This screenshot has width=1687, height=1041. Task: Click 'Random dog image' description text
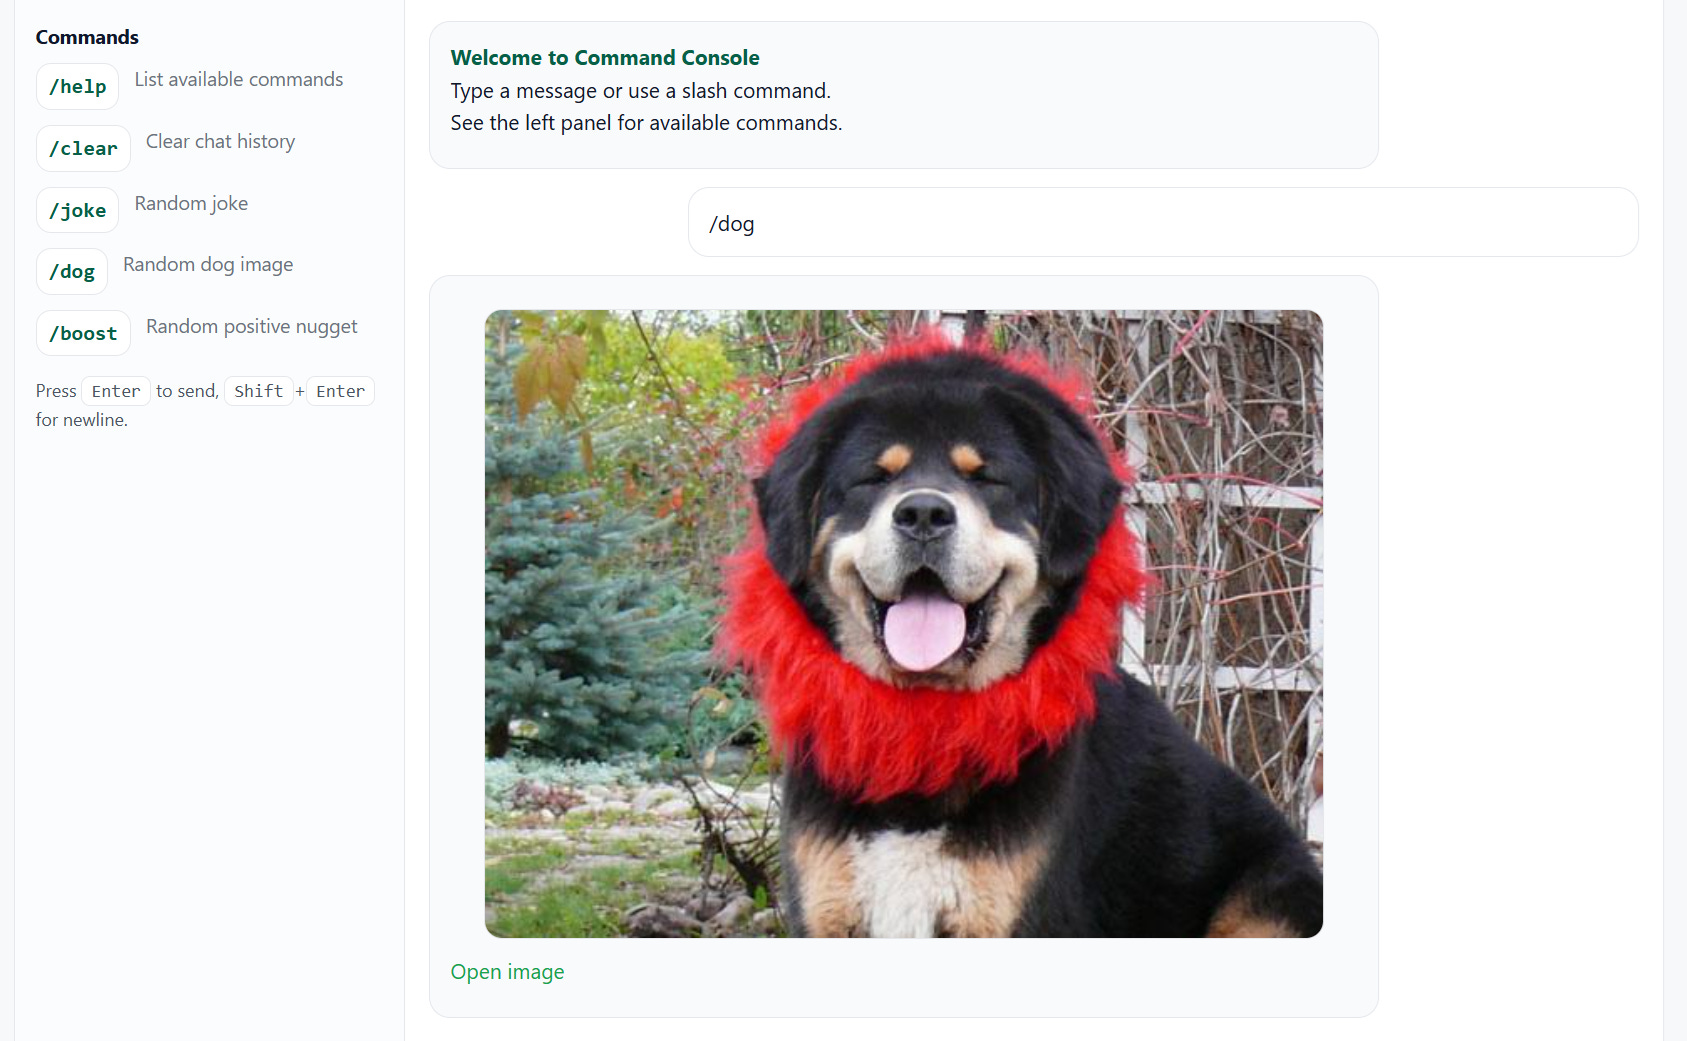[208, 265]
